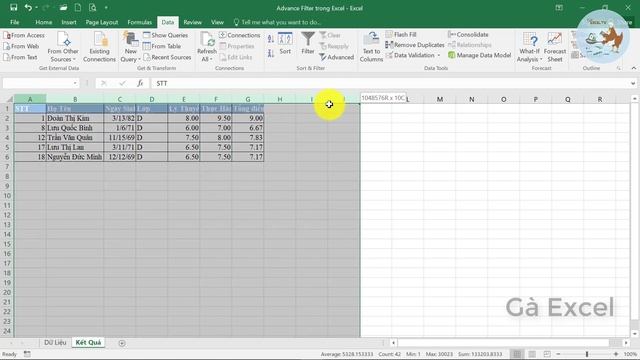Click cell with value 6.67

point(248,128)
